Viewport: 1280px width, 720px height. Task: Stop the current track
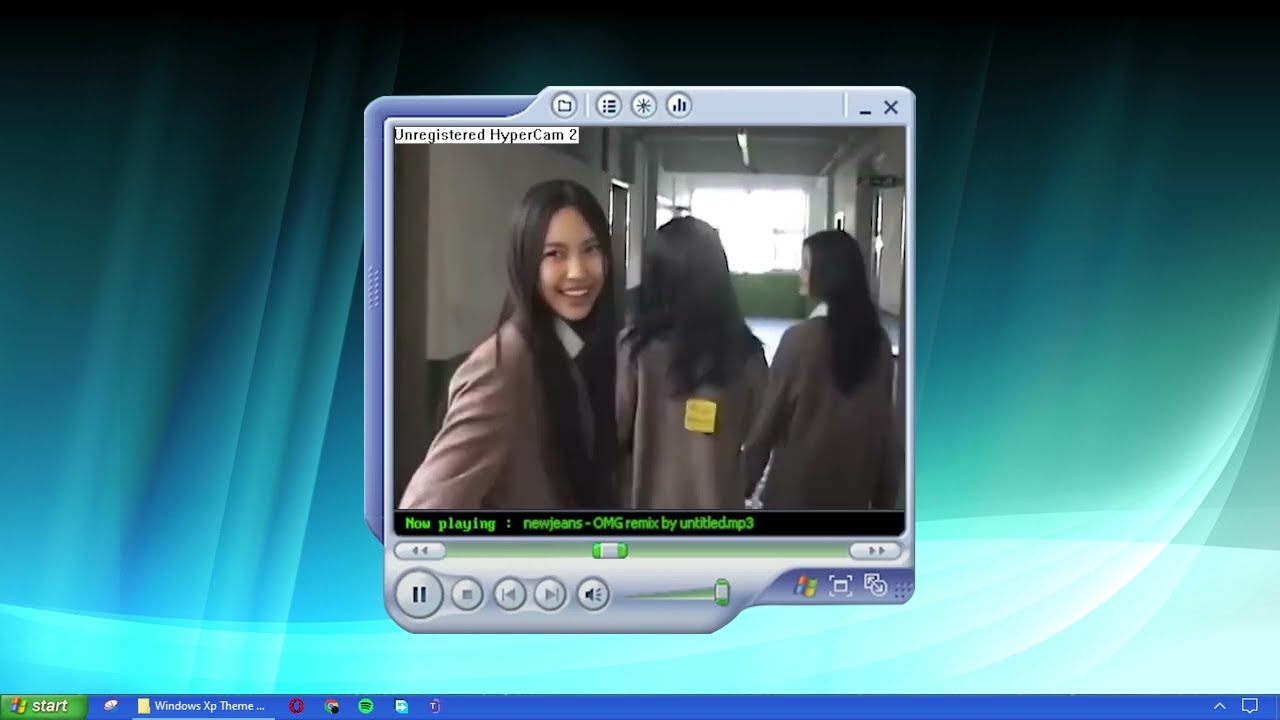click(x=467, y=595)
